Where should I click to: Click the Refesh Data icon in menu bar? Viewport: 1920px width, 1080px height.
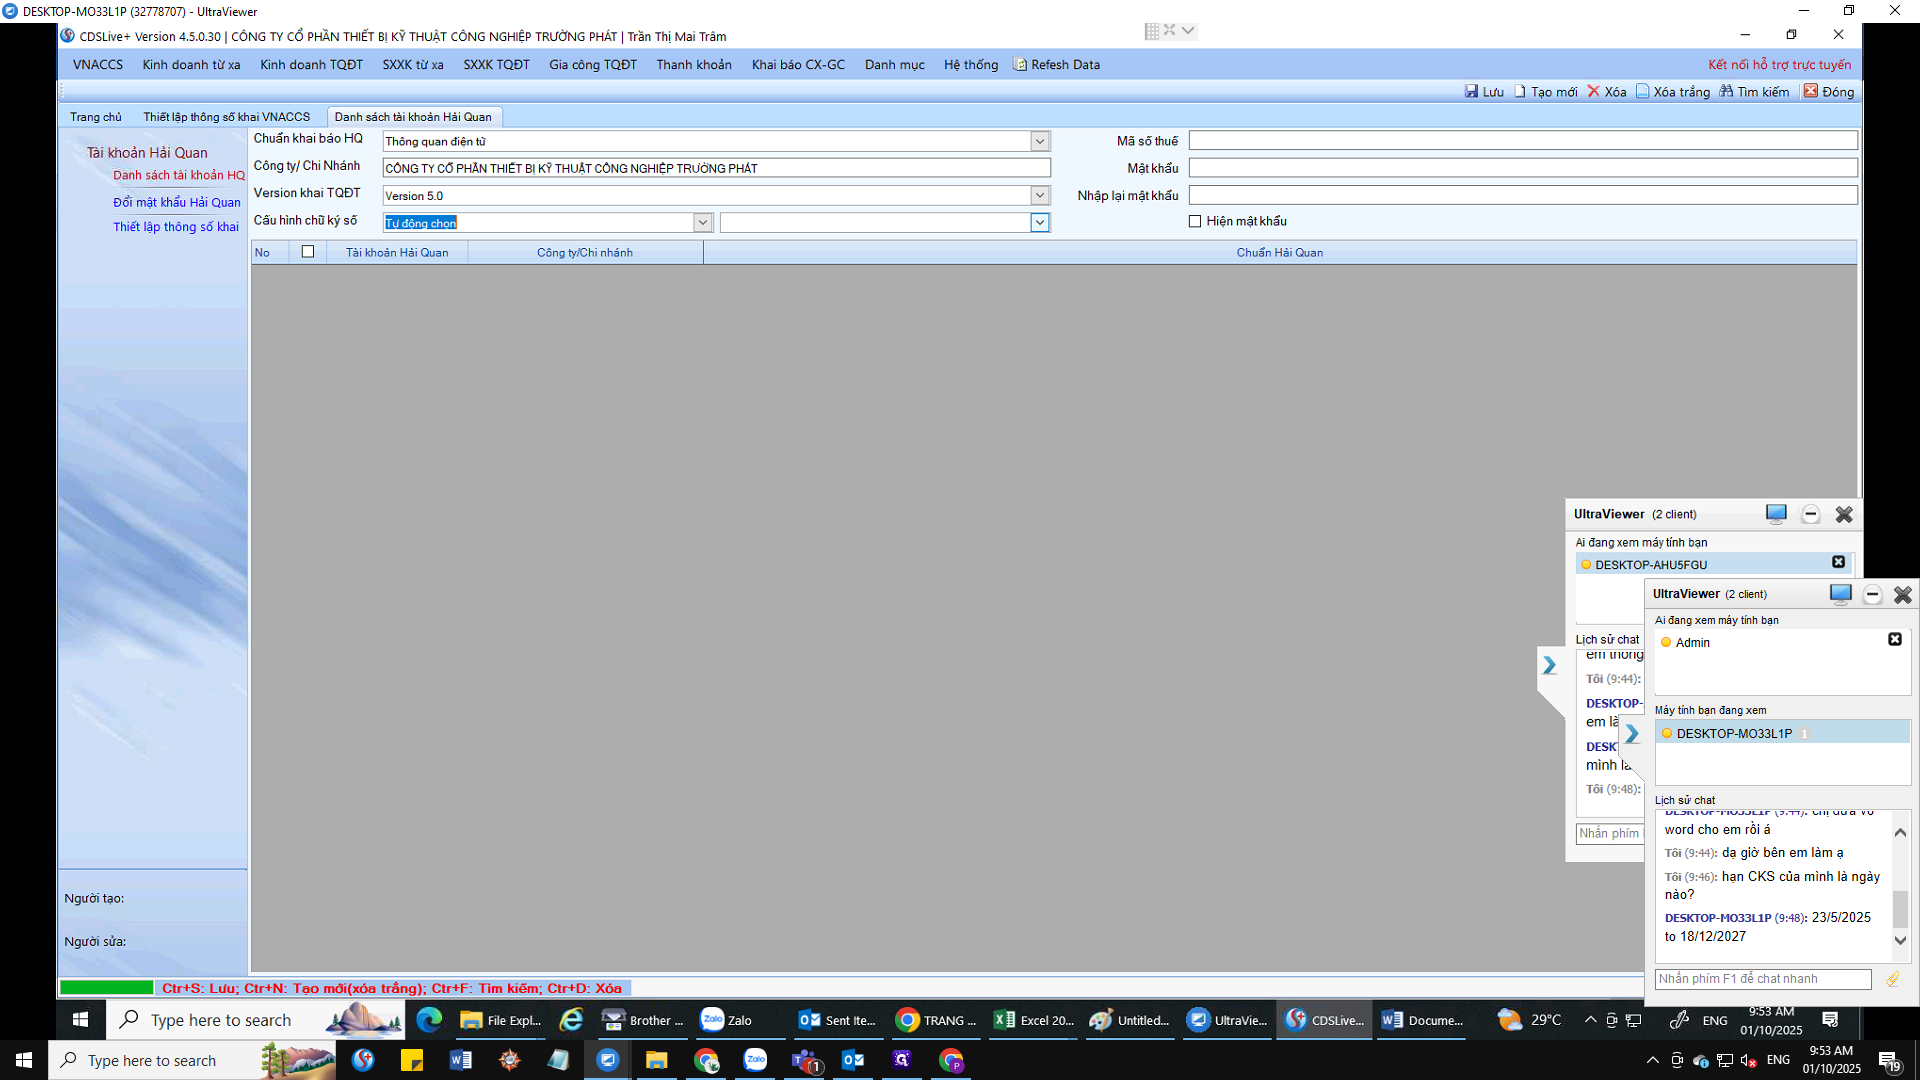tap(1020, 65)
